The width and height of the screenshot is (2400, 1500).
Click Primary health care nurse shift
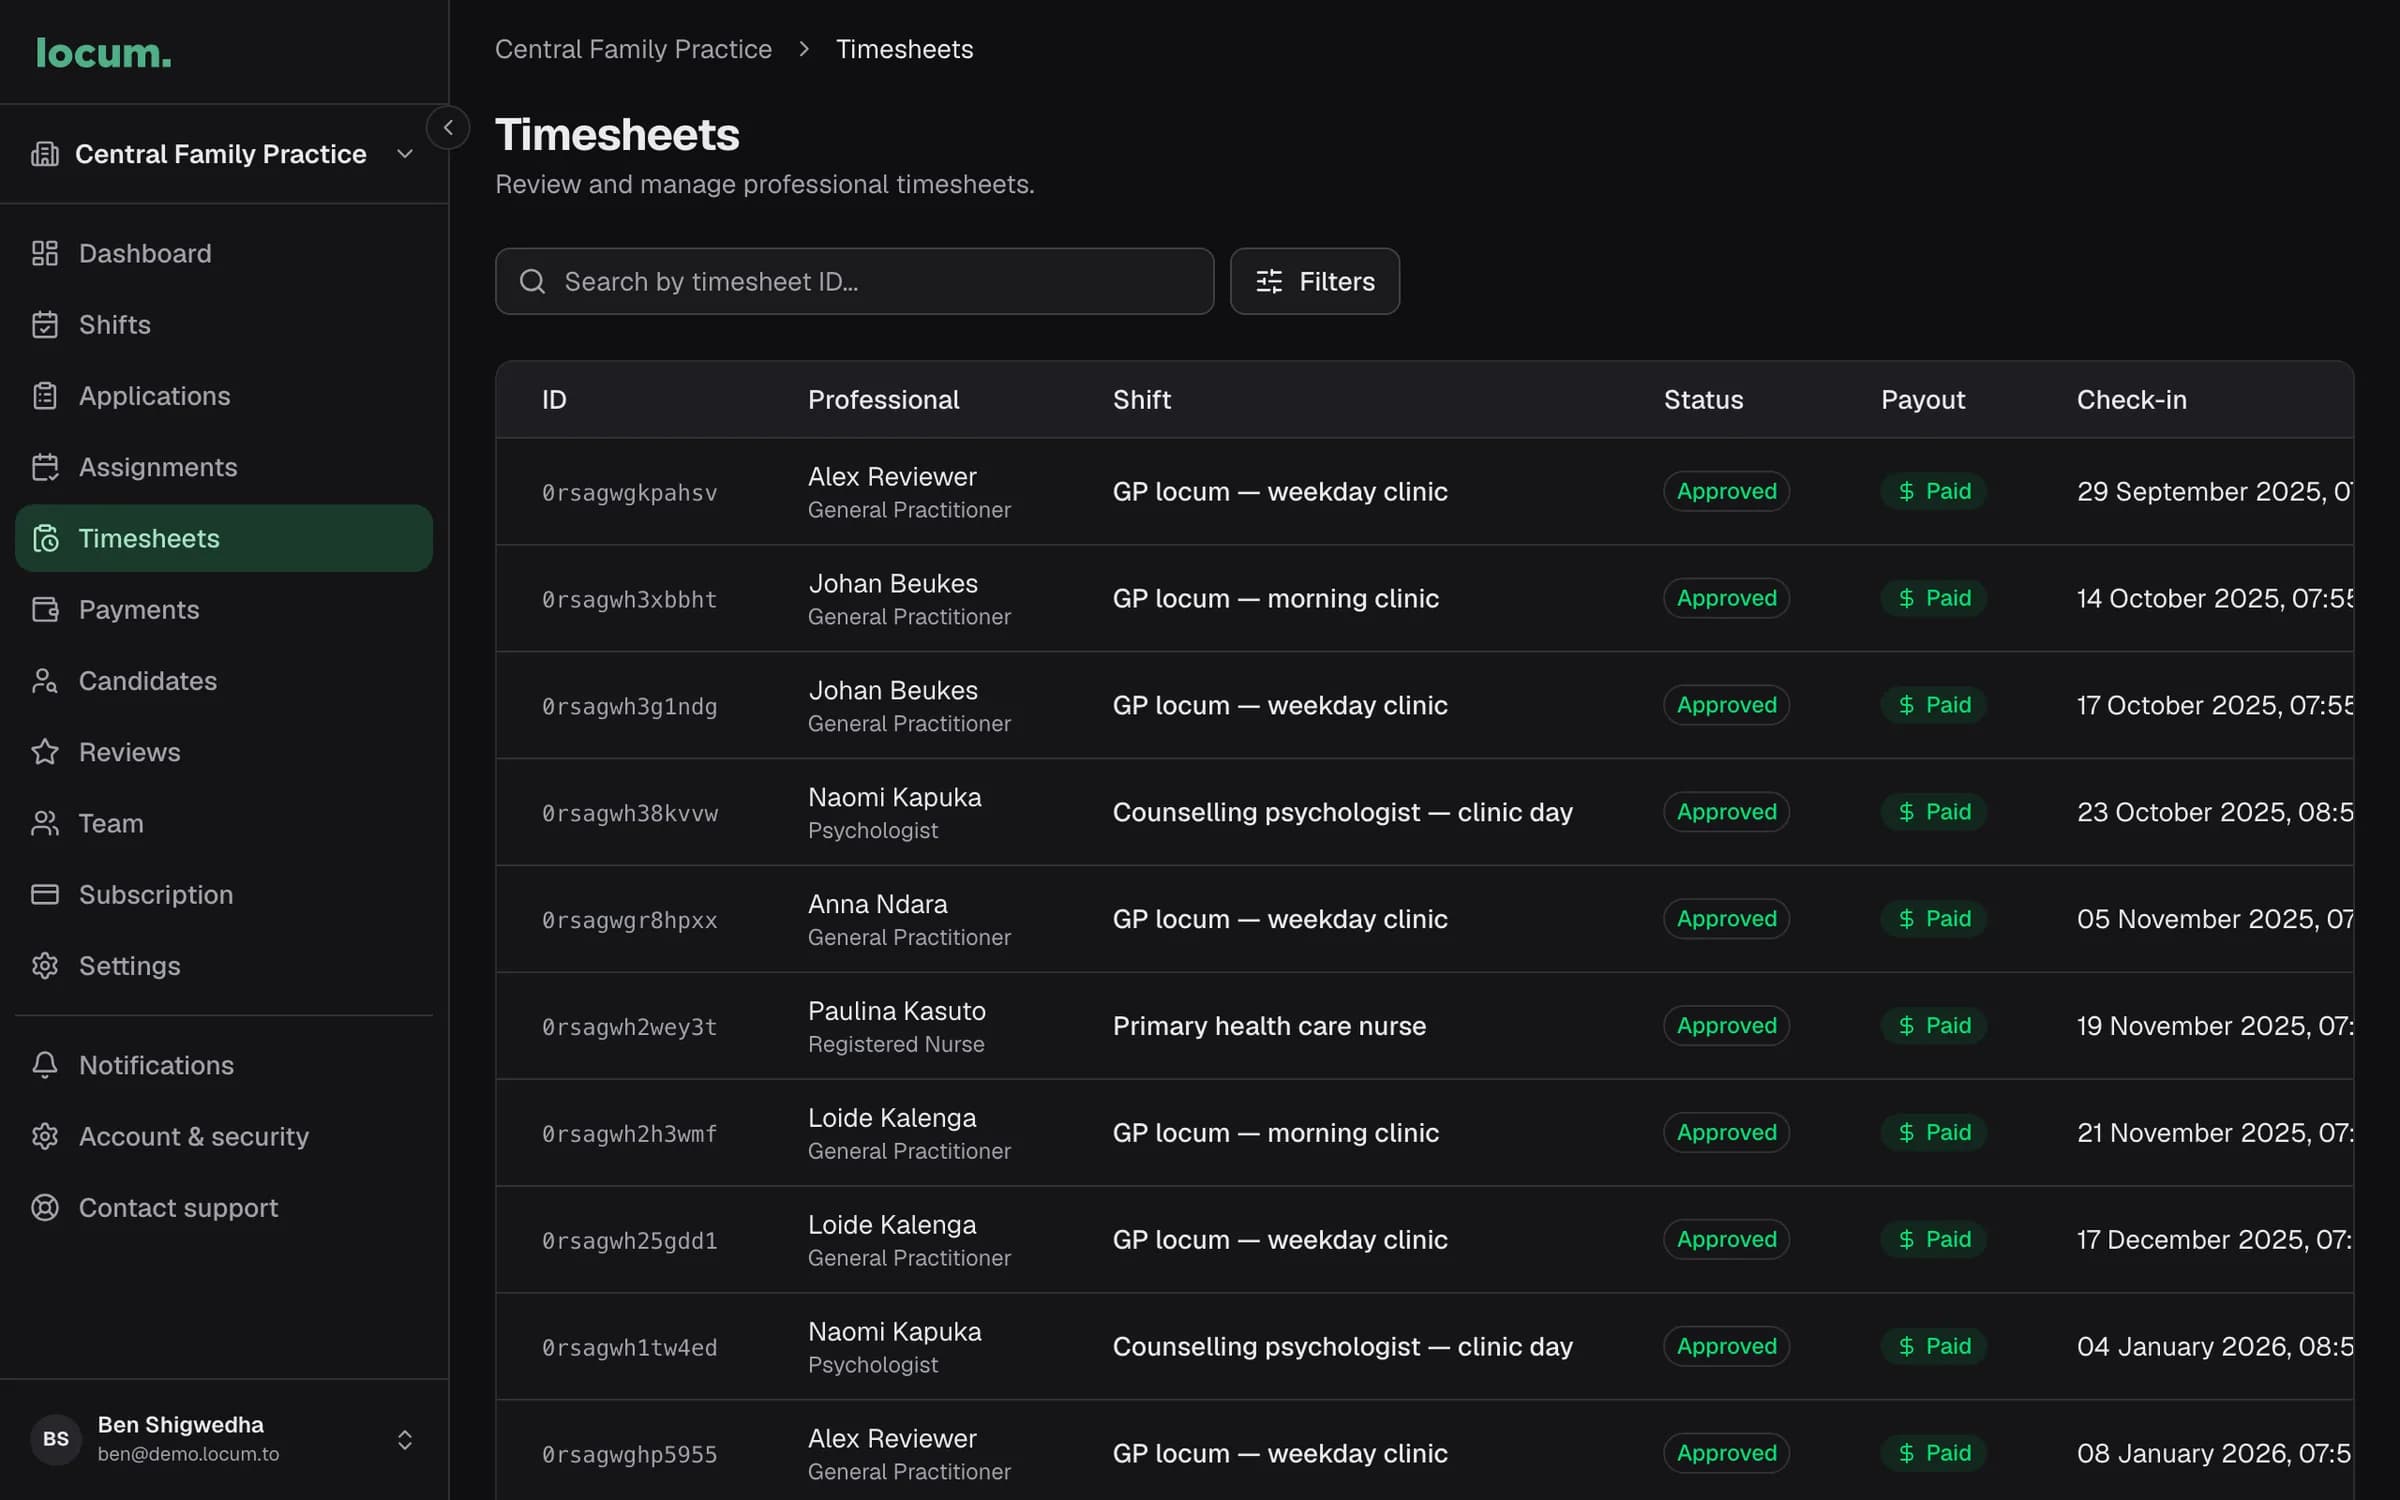tap(1269, 1026)
